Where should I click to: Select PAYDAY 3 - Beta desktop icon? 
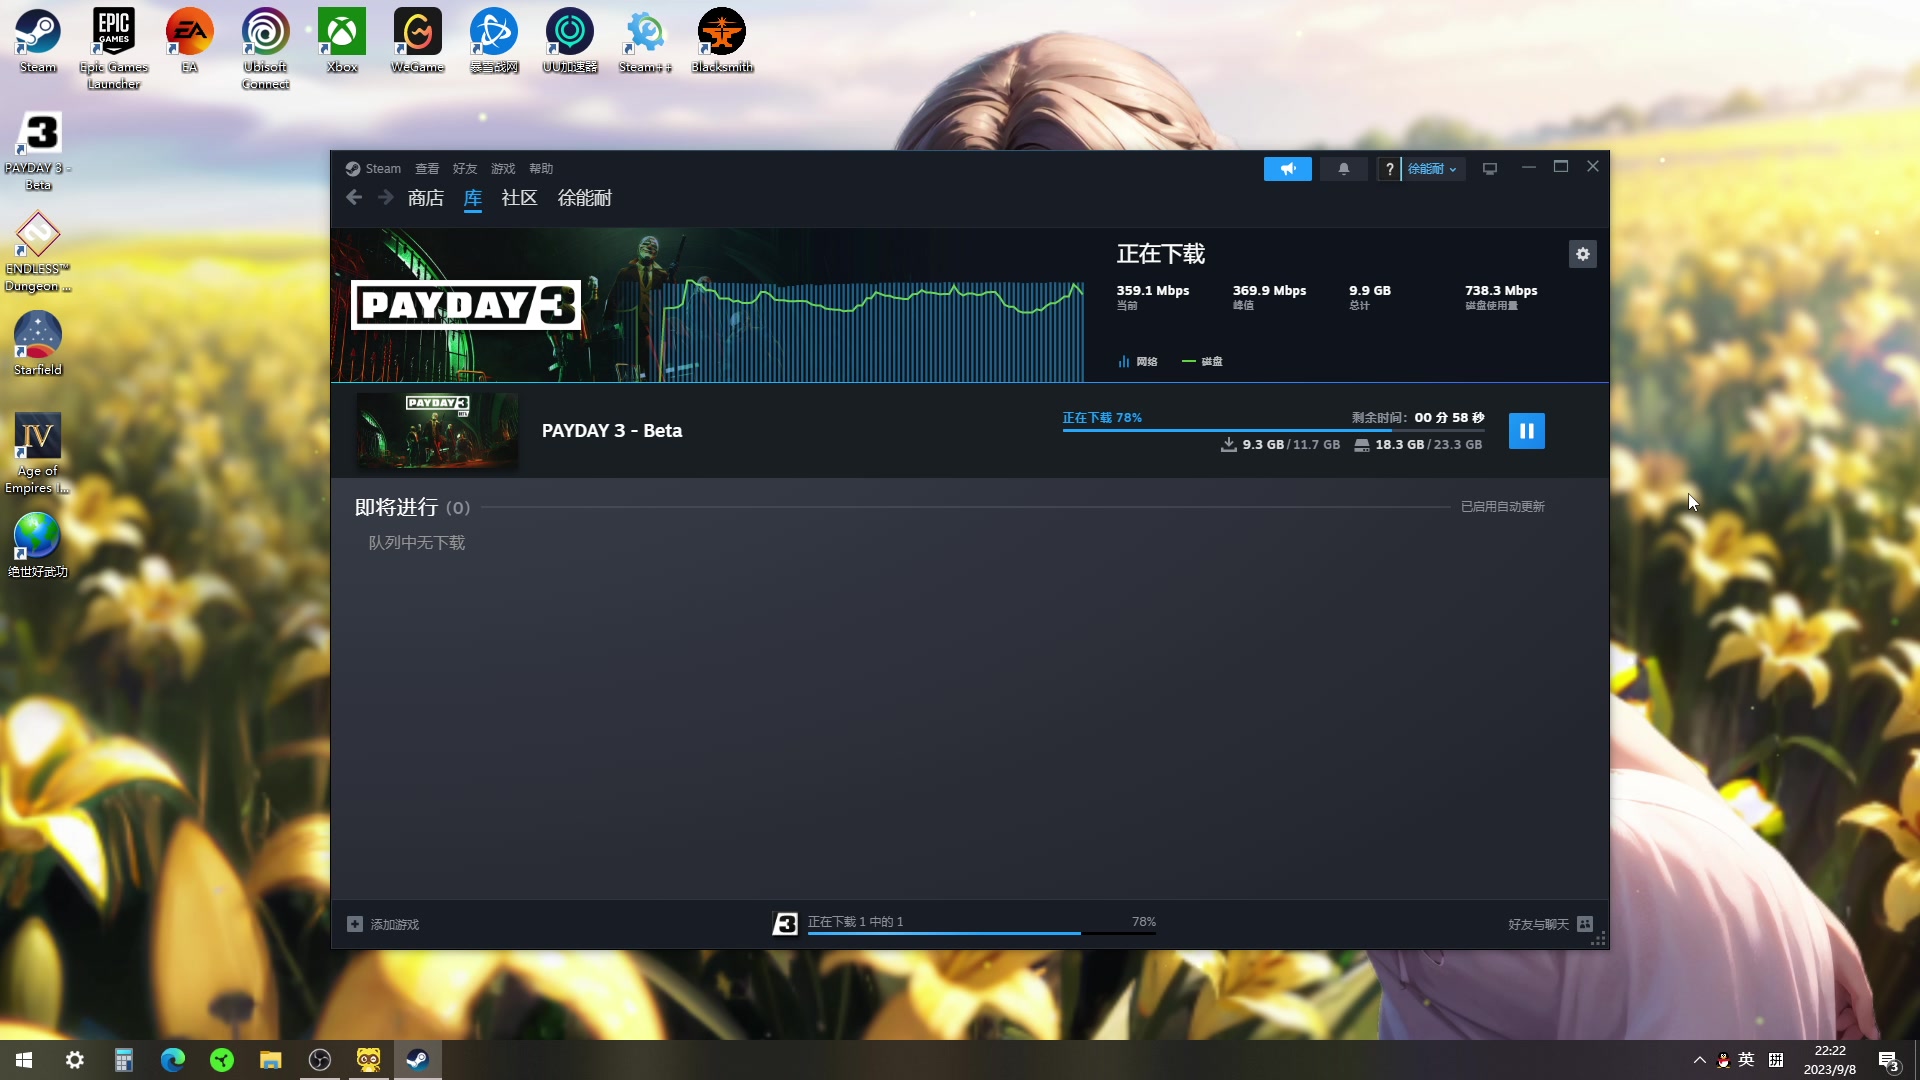tap(38, 151)
